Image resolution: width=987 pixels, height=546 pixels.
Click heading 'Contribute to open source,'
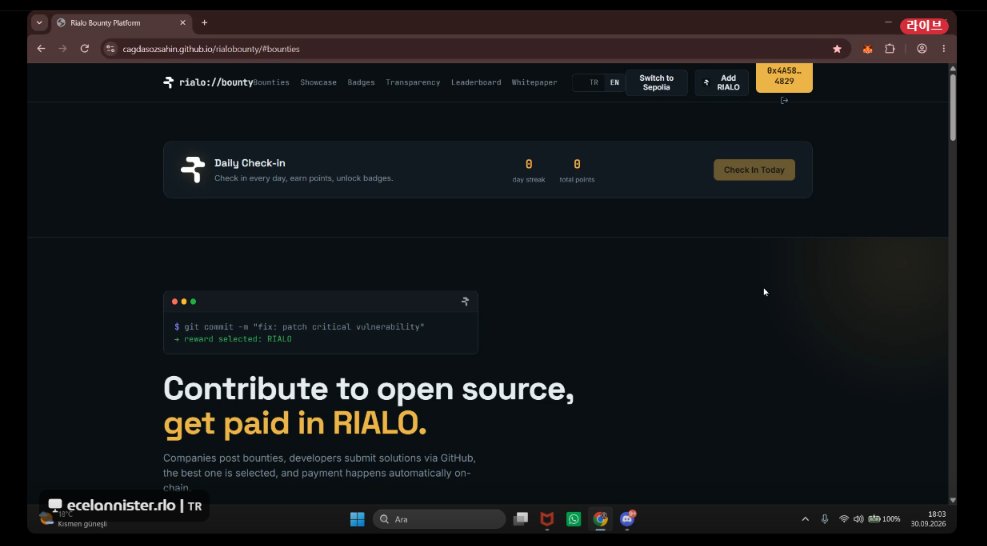(x=369, y=389)
